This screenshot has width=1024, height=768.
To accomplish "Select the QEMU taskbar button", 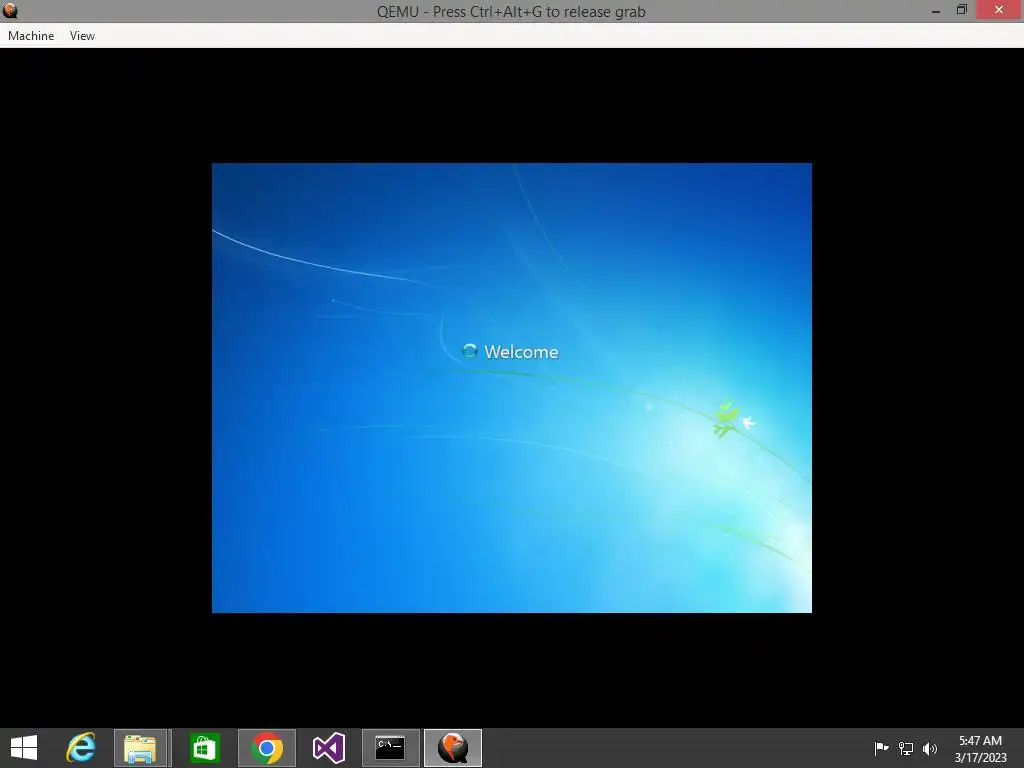I will (453, 748).
